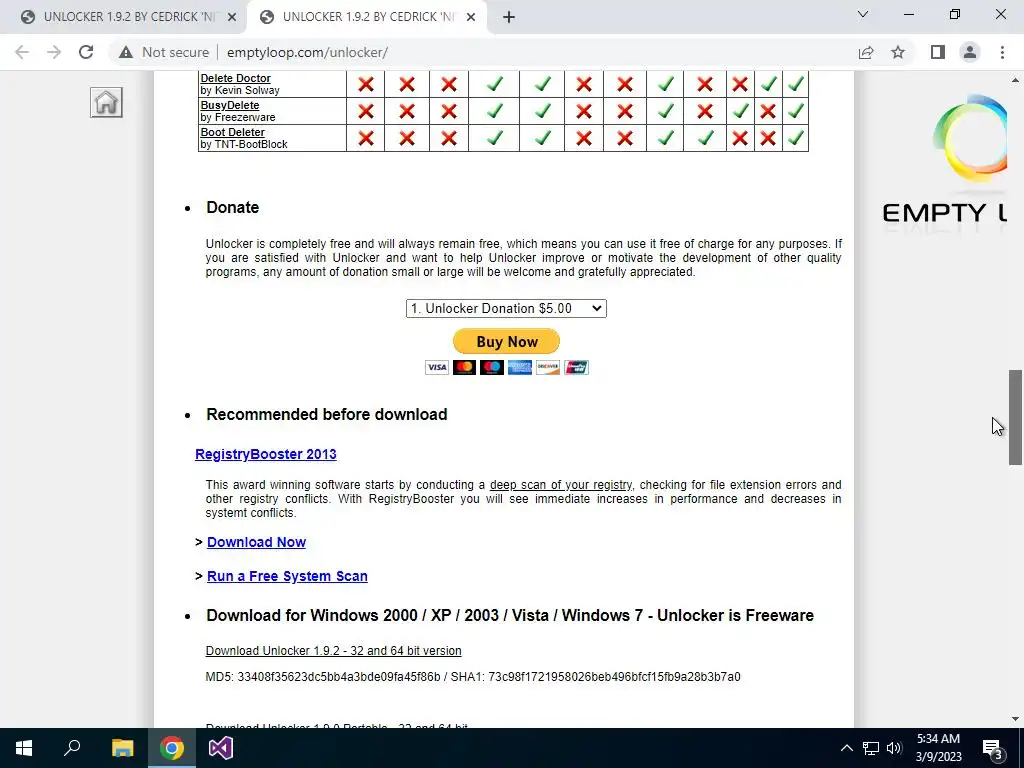
Task: Bookmark this page with the star icon
Action: pos(898,52)
